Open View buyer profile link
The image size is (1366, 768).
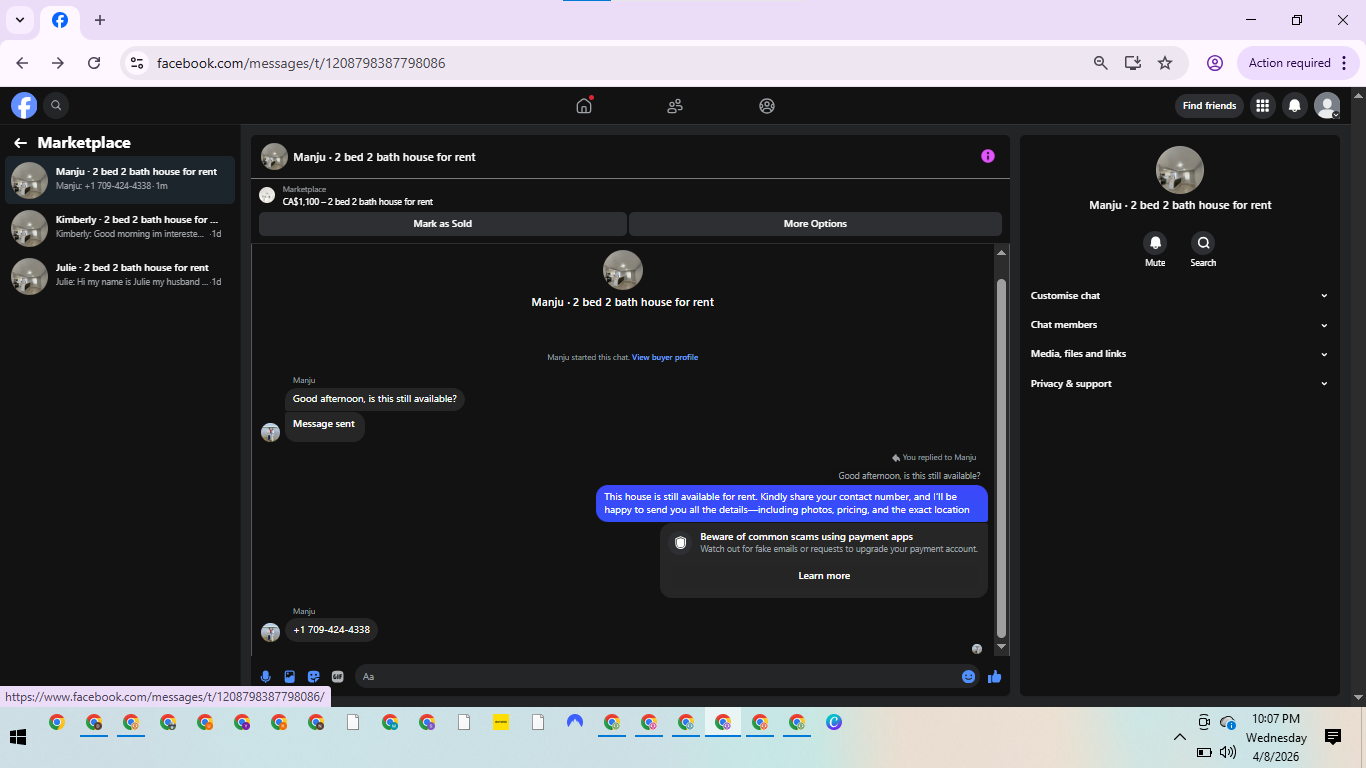tap(665, 357)
